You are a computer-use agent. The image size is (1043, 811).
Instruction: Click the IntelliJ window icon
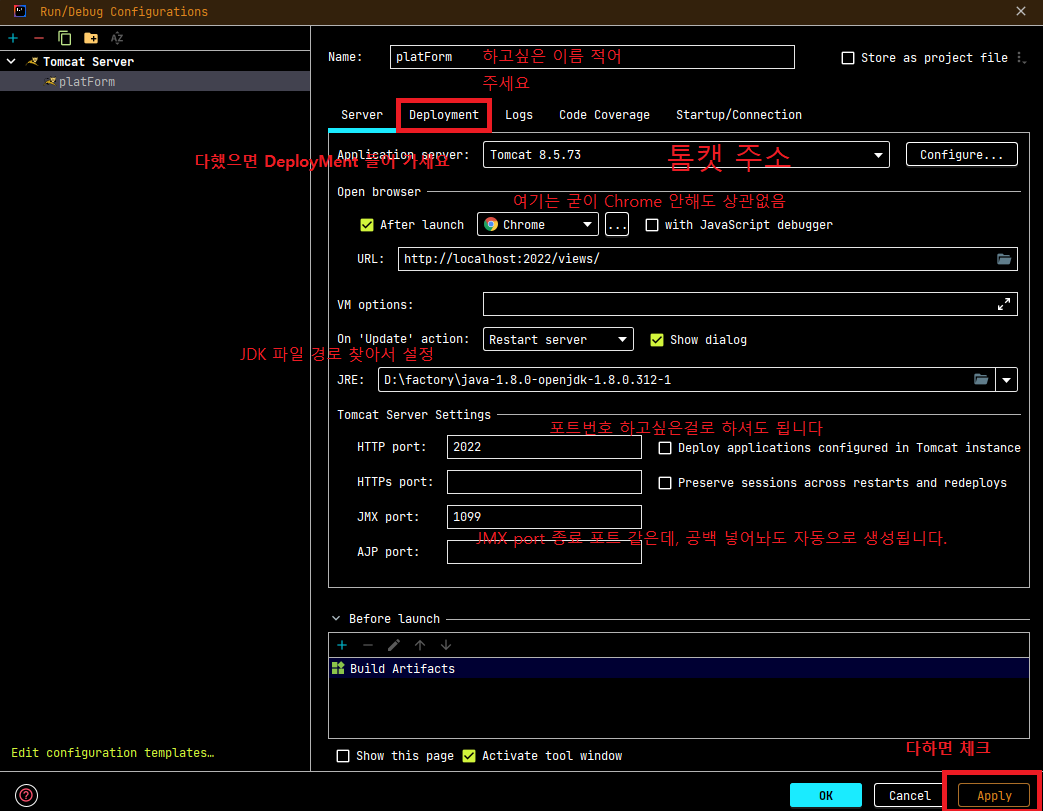click(20, 11)
